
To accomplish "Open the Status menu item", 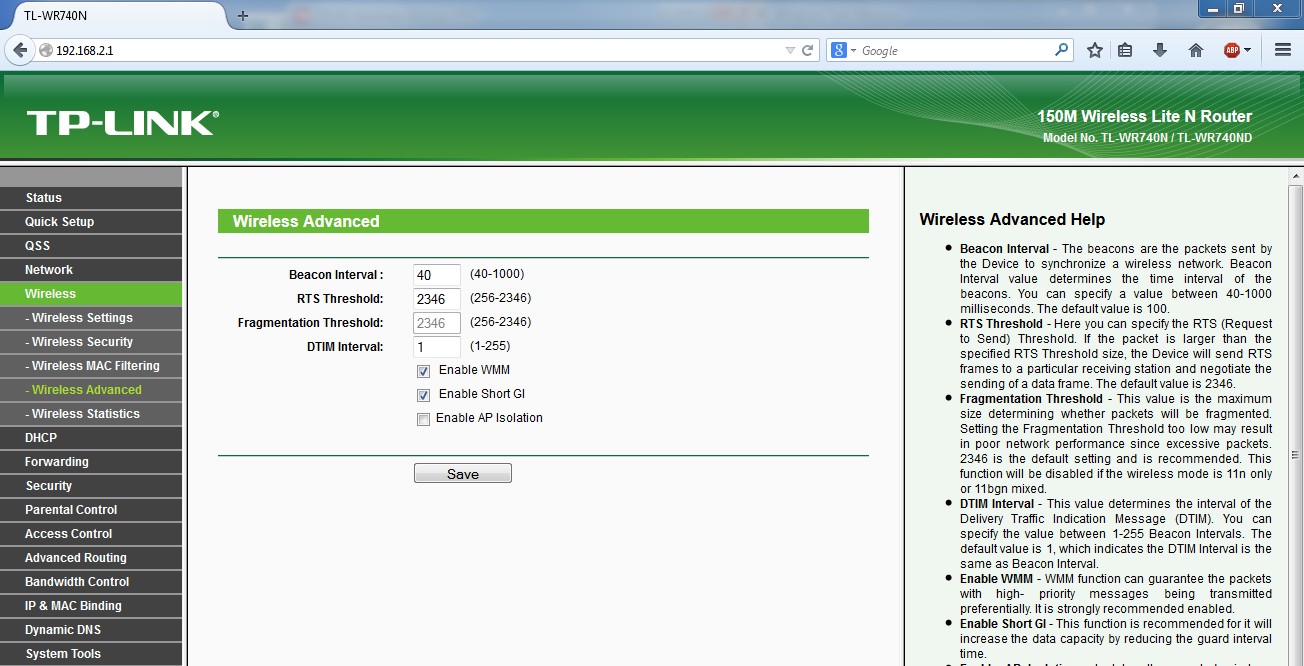I will coord(91,198).
